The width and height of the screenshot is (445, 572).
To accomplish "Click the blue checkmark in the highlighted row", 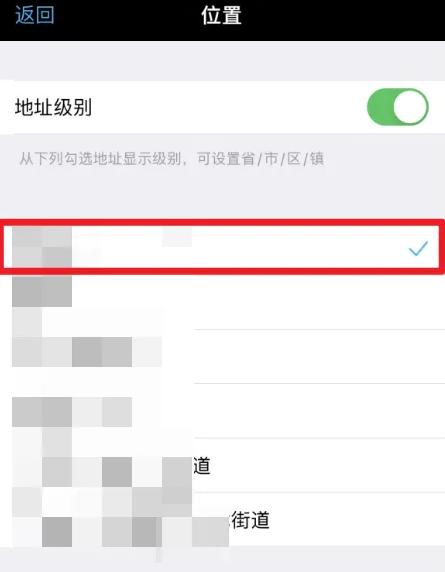I will pos(418,248).
